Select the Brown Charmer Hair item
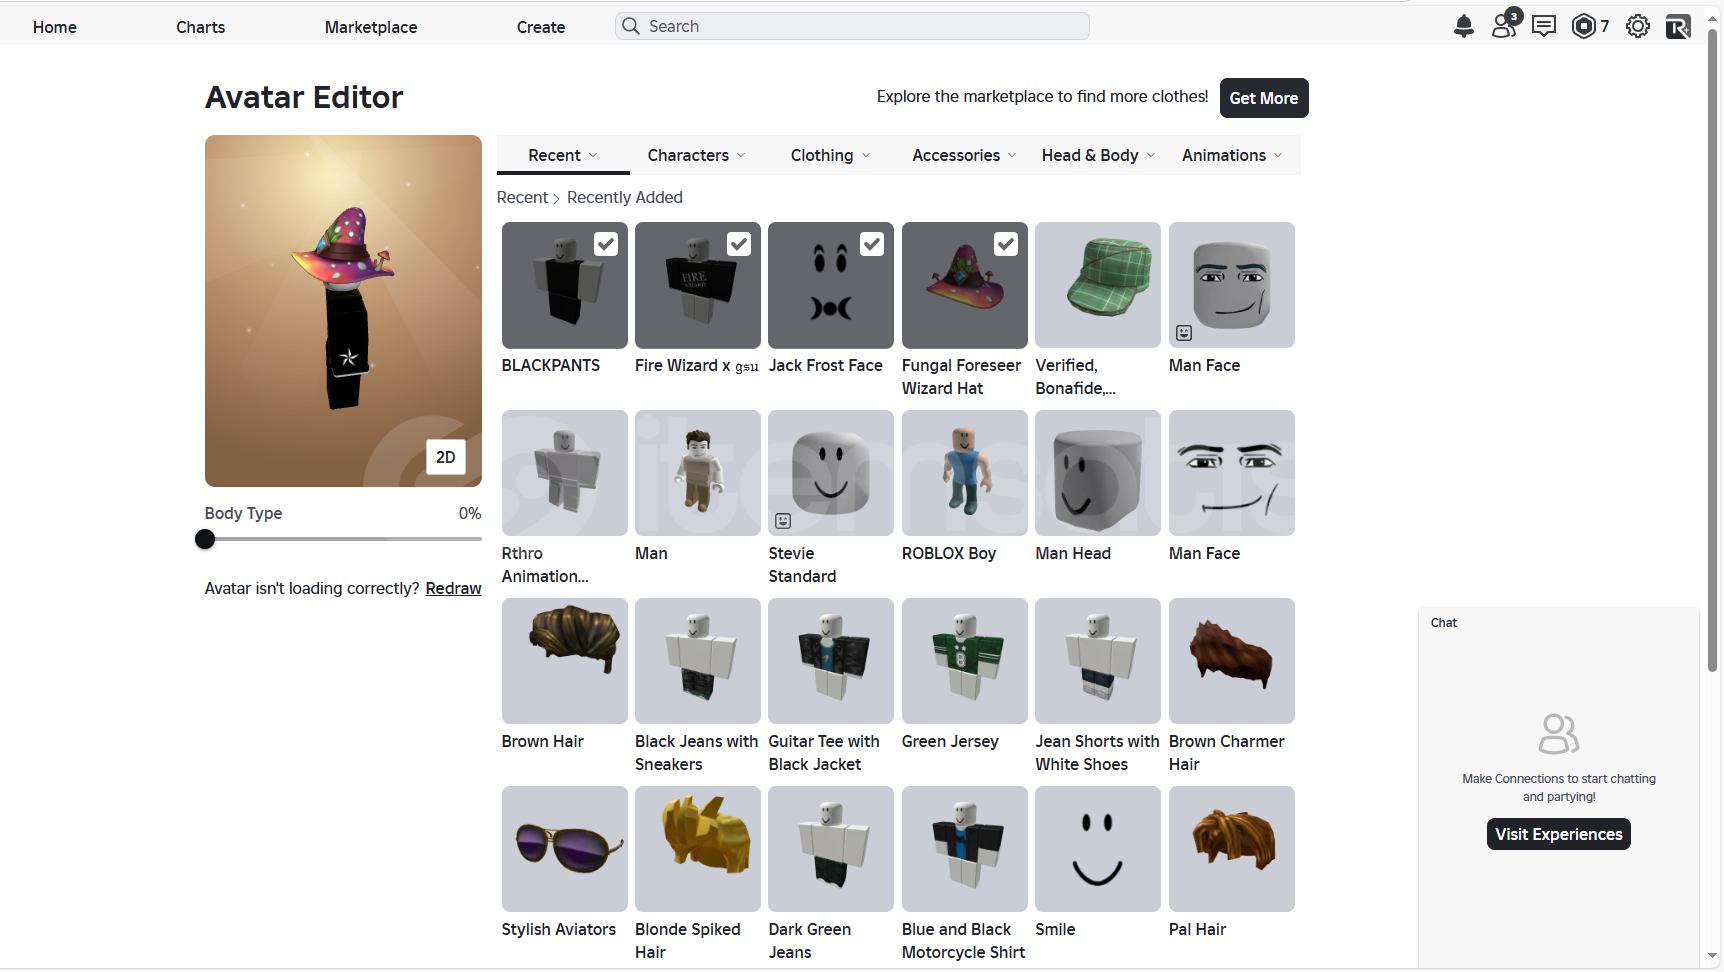The image size is (1724, 972). (x=1232, y=661)
